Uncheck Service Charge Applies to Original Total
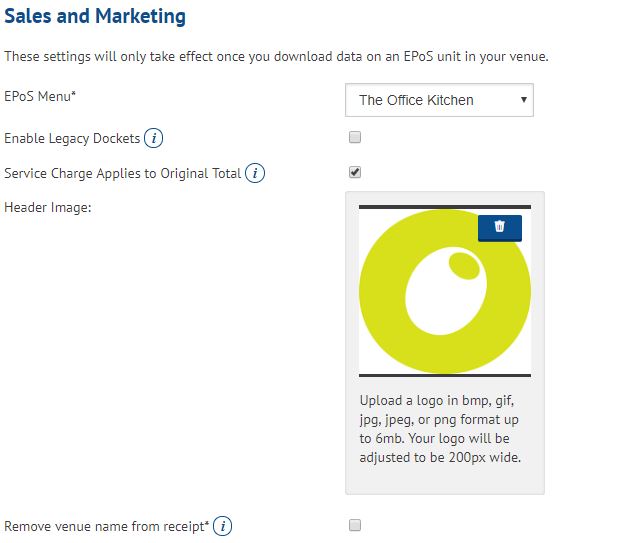 (x=355, y=172)
